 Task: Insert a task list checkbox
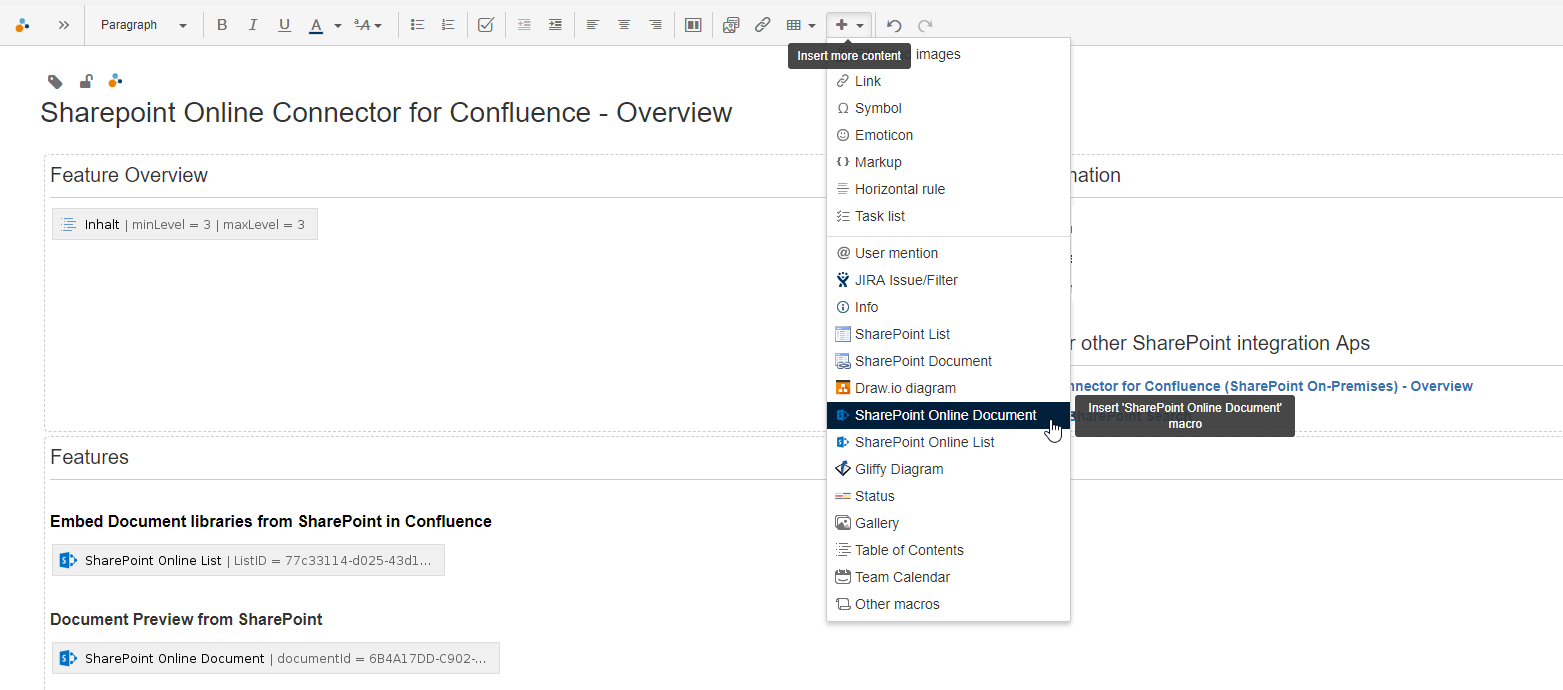point(486,25)
